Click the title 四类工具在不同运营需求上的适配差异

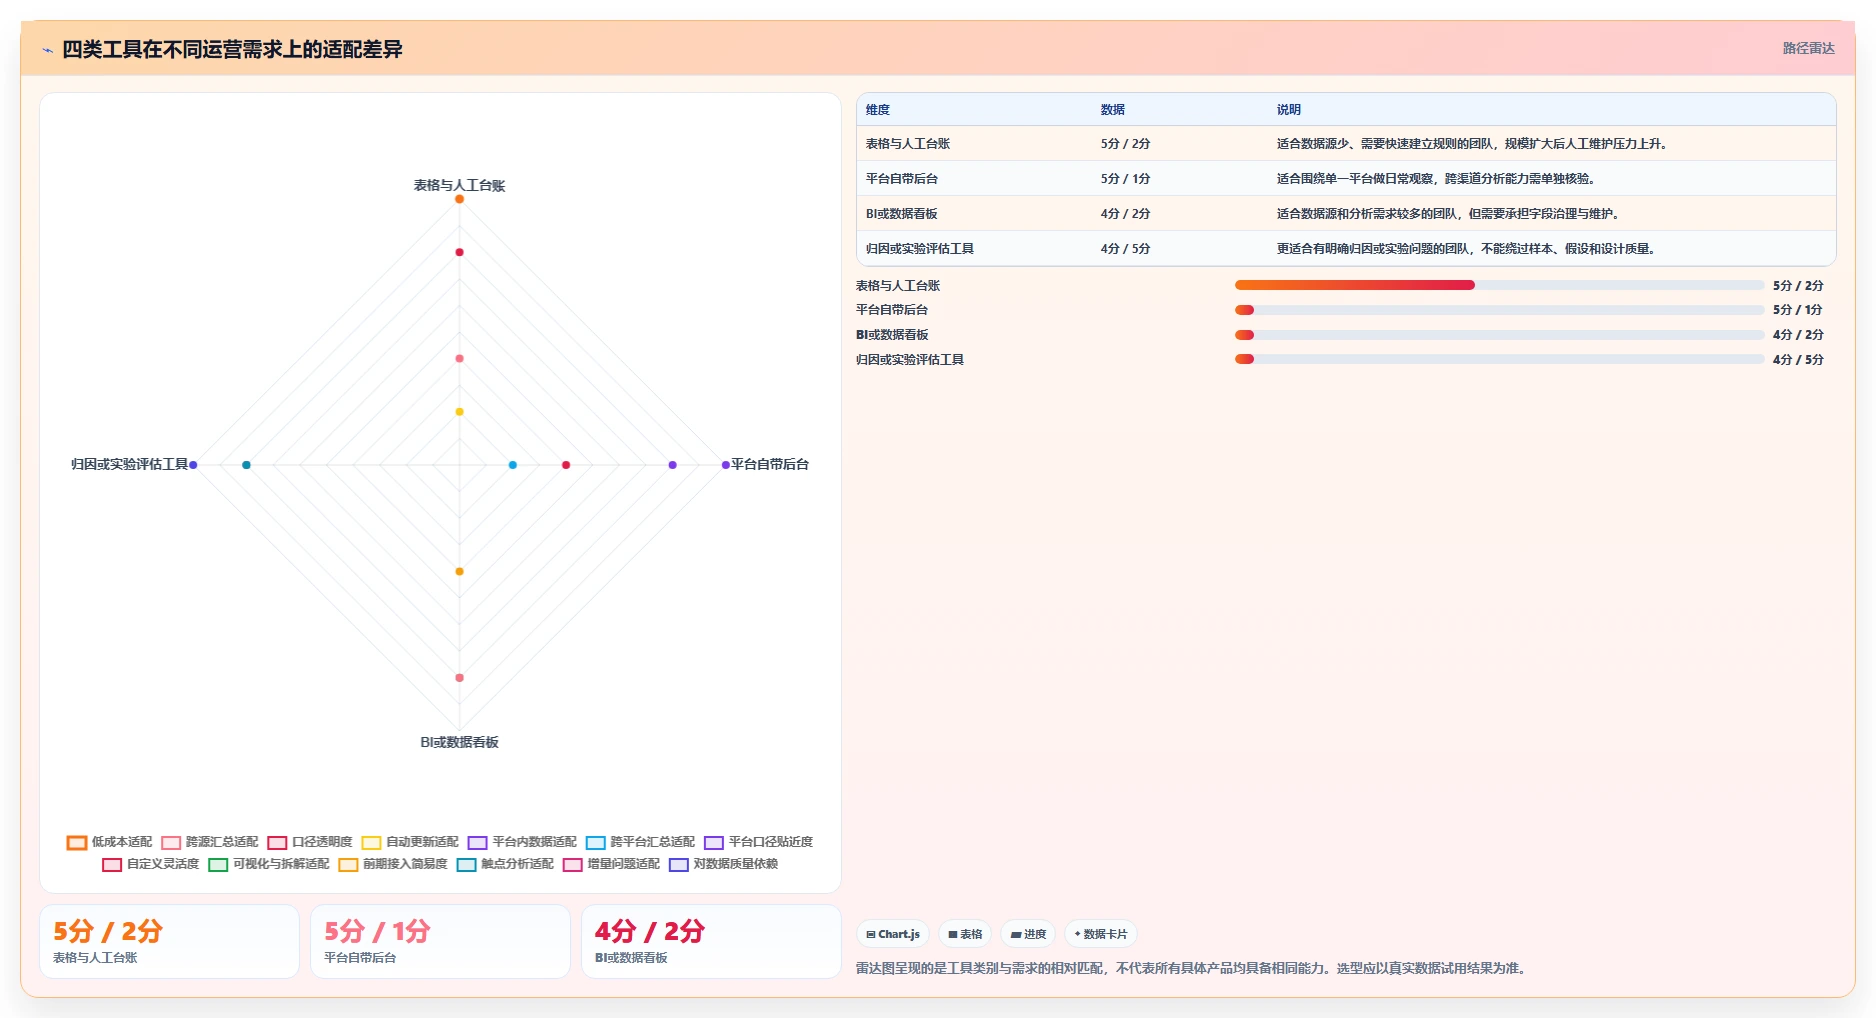pos(232,49)
